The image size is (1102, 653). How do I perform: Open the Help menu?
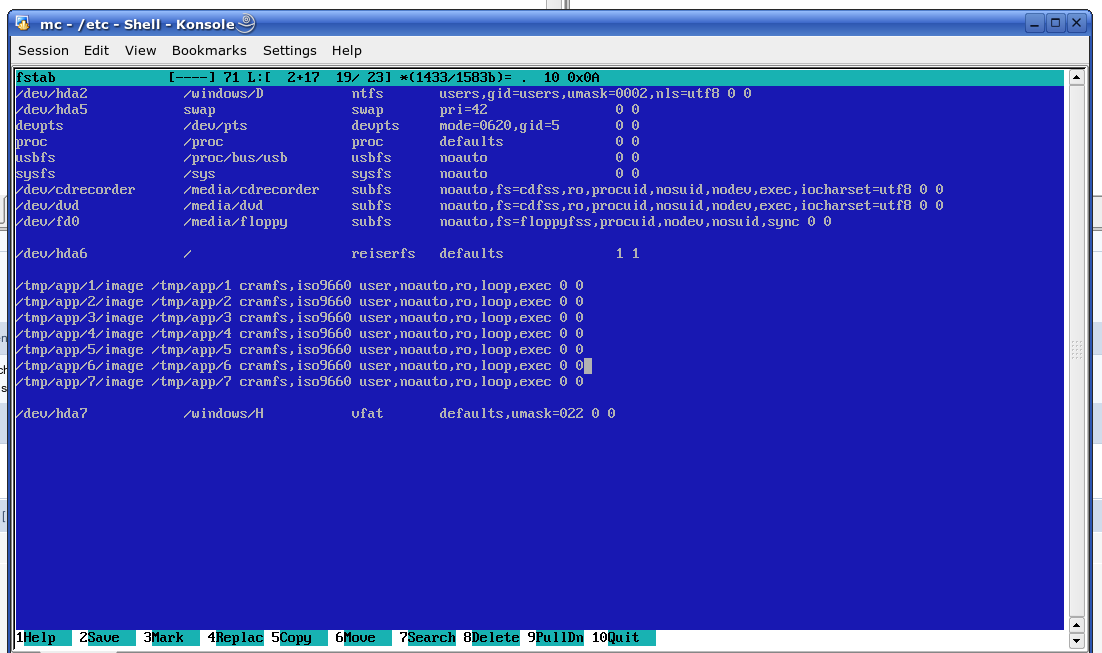point(346,51)
